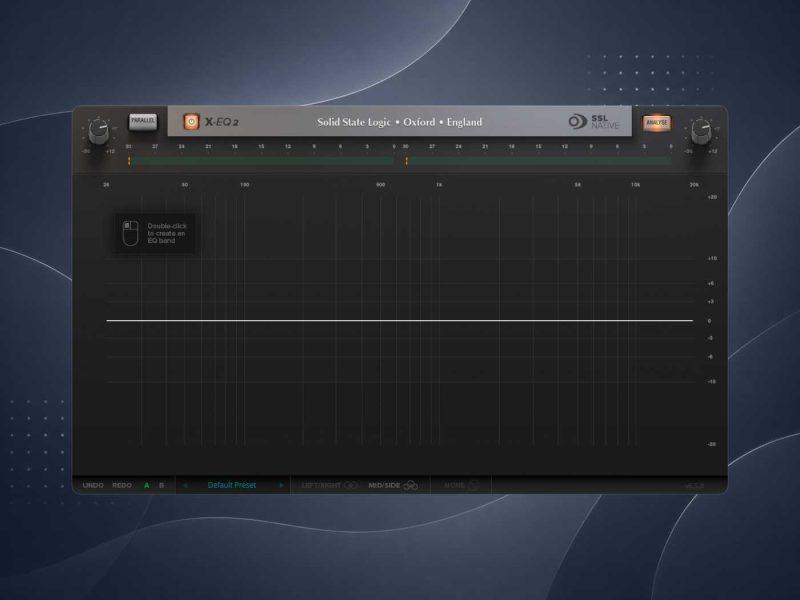Image resolution: width=800 pixels, height=600 pixels.
Task: Click the REDO button
Action: (x=122, y=485)
